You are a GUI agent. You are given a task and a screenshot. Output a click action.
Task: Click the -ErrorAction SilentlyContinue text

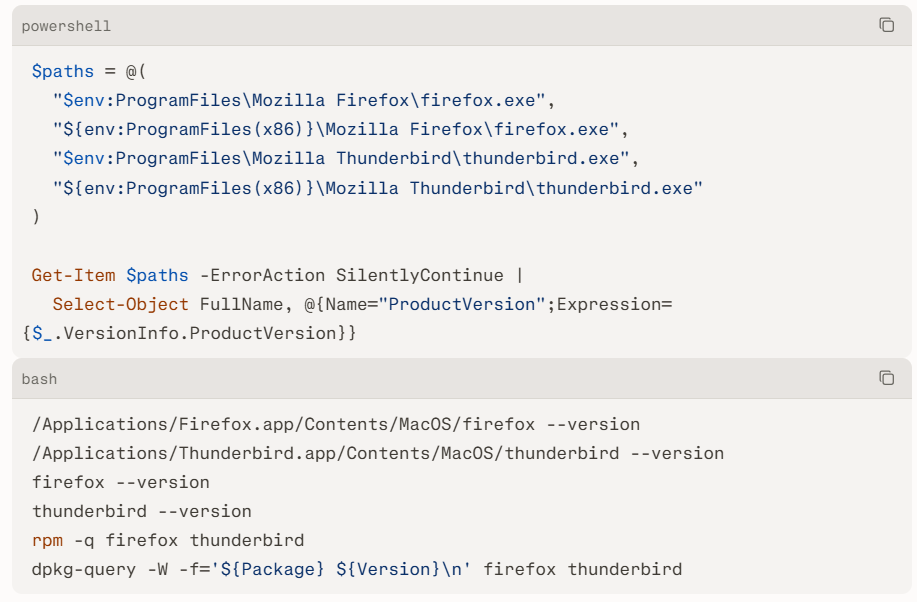point(351,276)
